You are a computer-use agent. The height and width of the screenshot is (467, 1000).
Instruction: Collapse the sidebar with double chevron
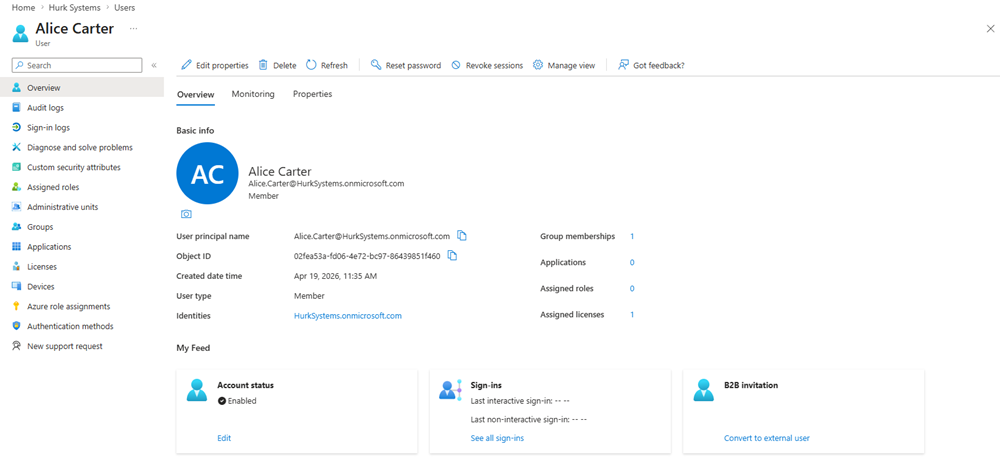coord(154,65)
